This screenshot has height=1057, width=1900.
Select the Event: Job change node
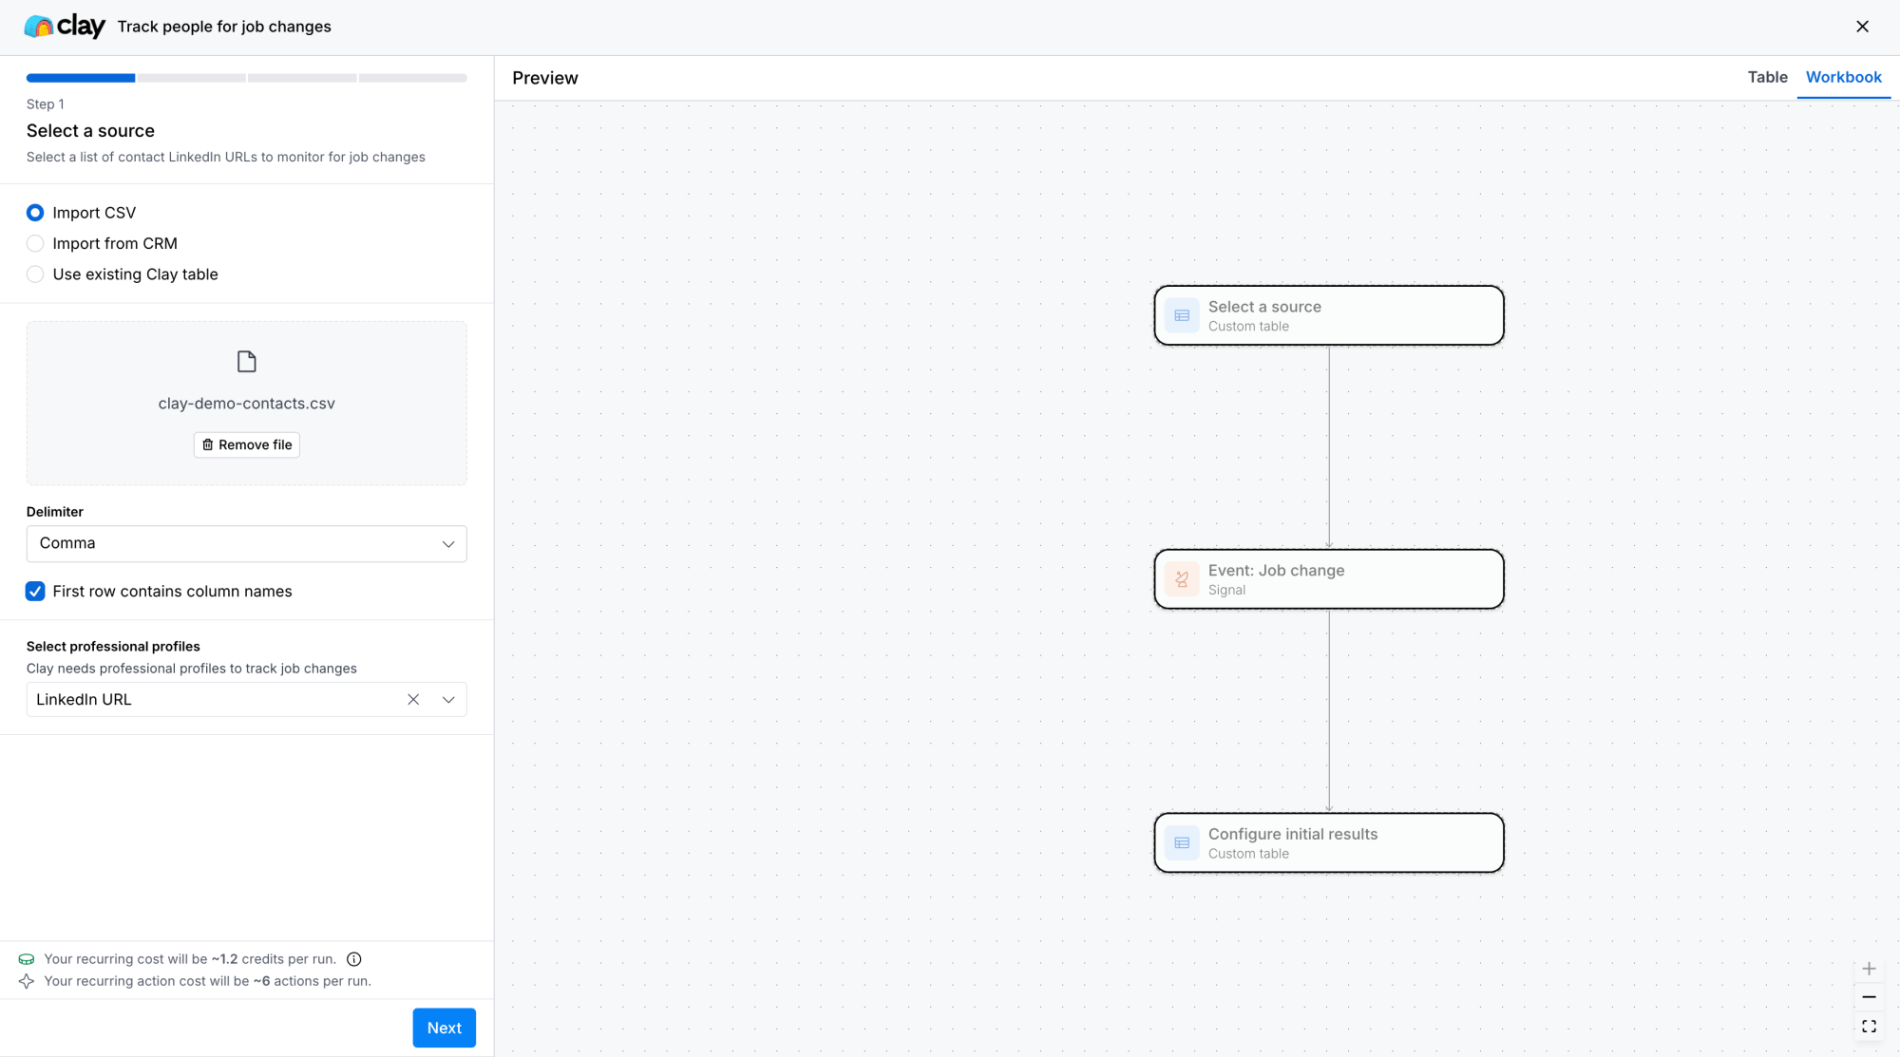[1329, 579]
